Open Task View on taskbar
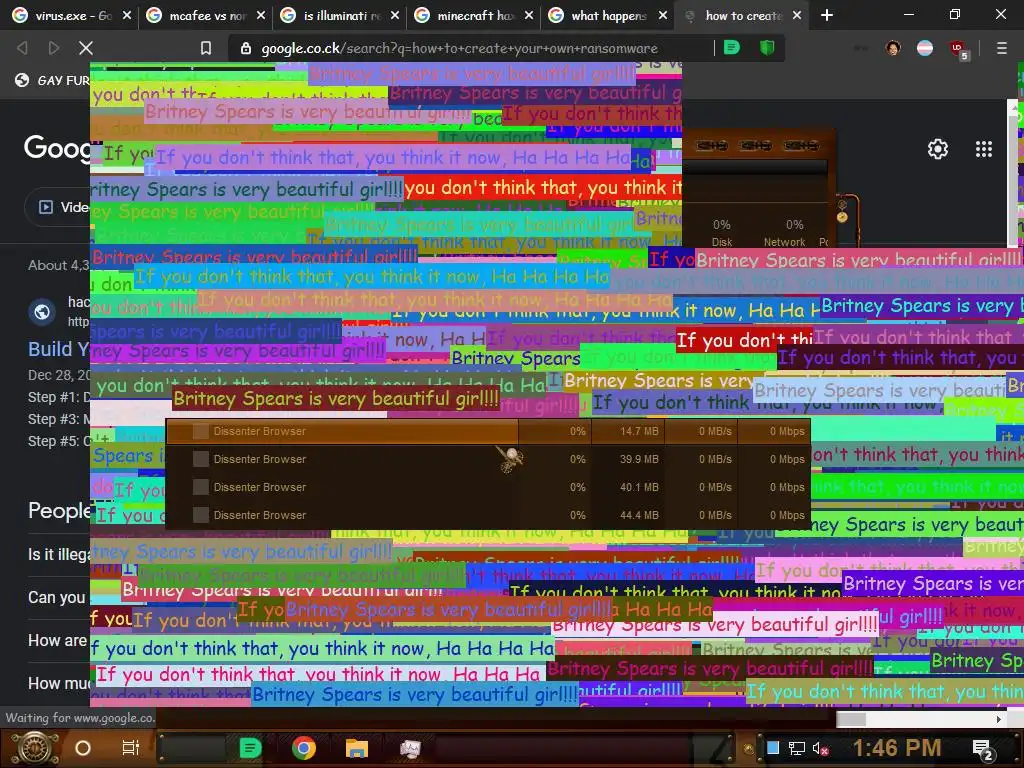Image resolution: width=1024 pixels, height=768 pixels. (x=131, y=748)
